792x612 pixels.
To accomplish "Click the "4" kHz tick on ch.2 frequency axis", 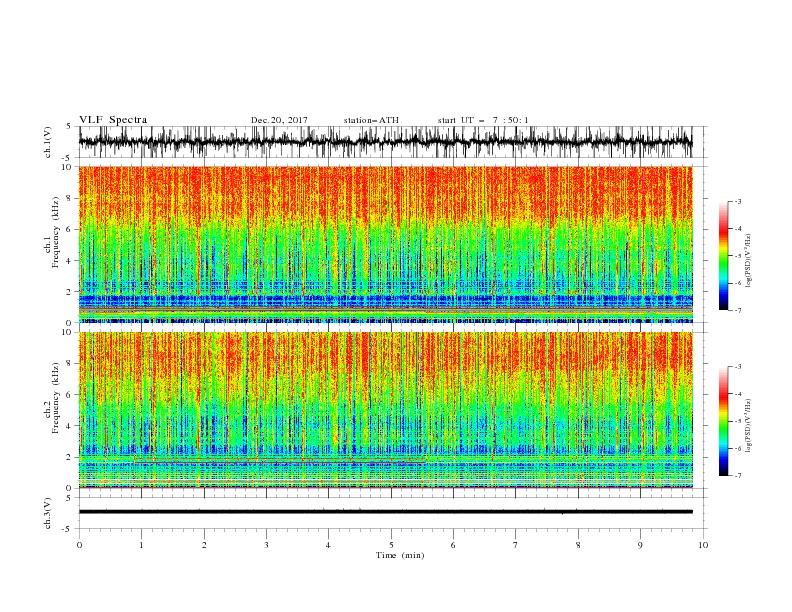I will 69,426.
